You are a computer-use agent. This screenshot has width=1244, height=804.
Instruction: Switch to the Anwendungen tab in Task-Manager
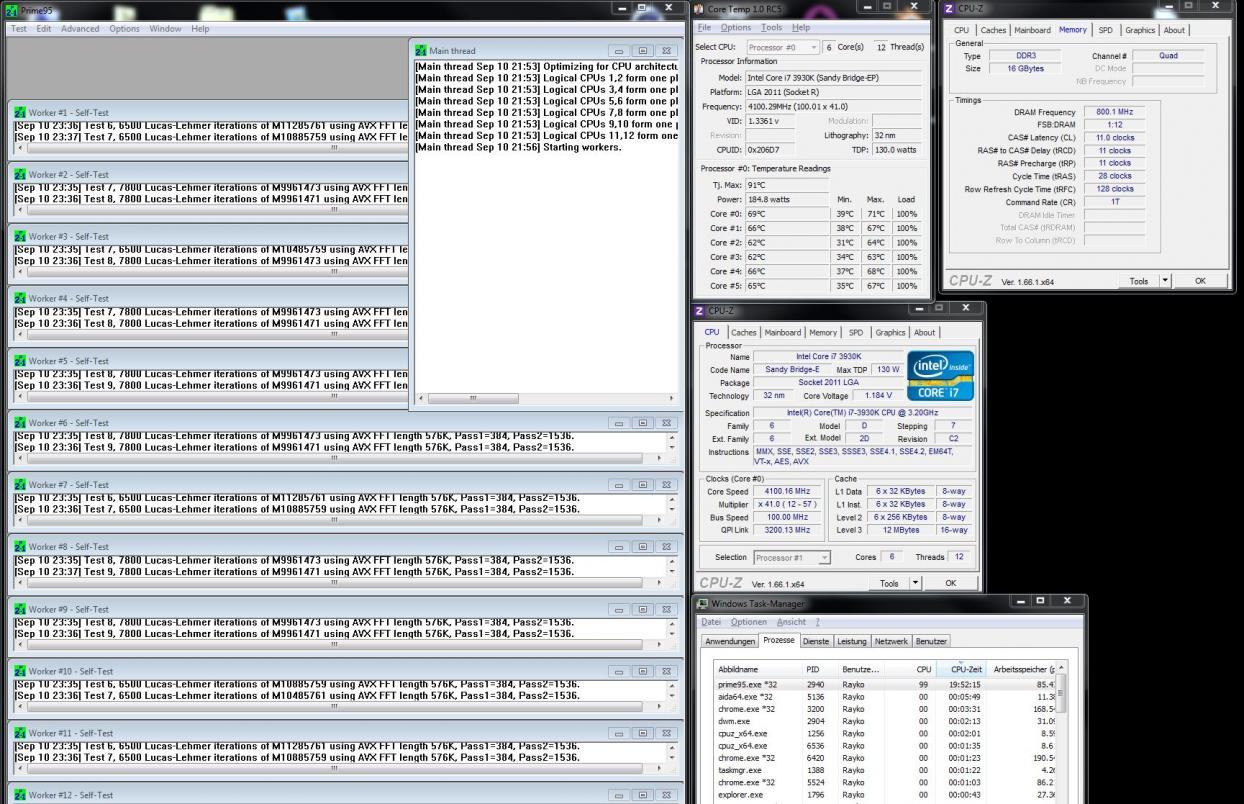point(728,641)
